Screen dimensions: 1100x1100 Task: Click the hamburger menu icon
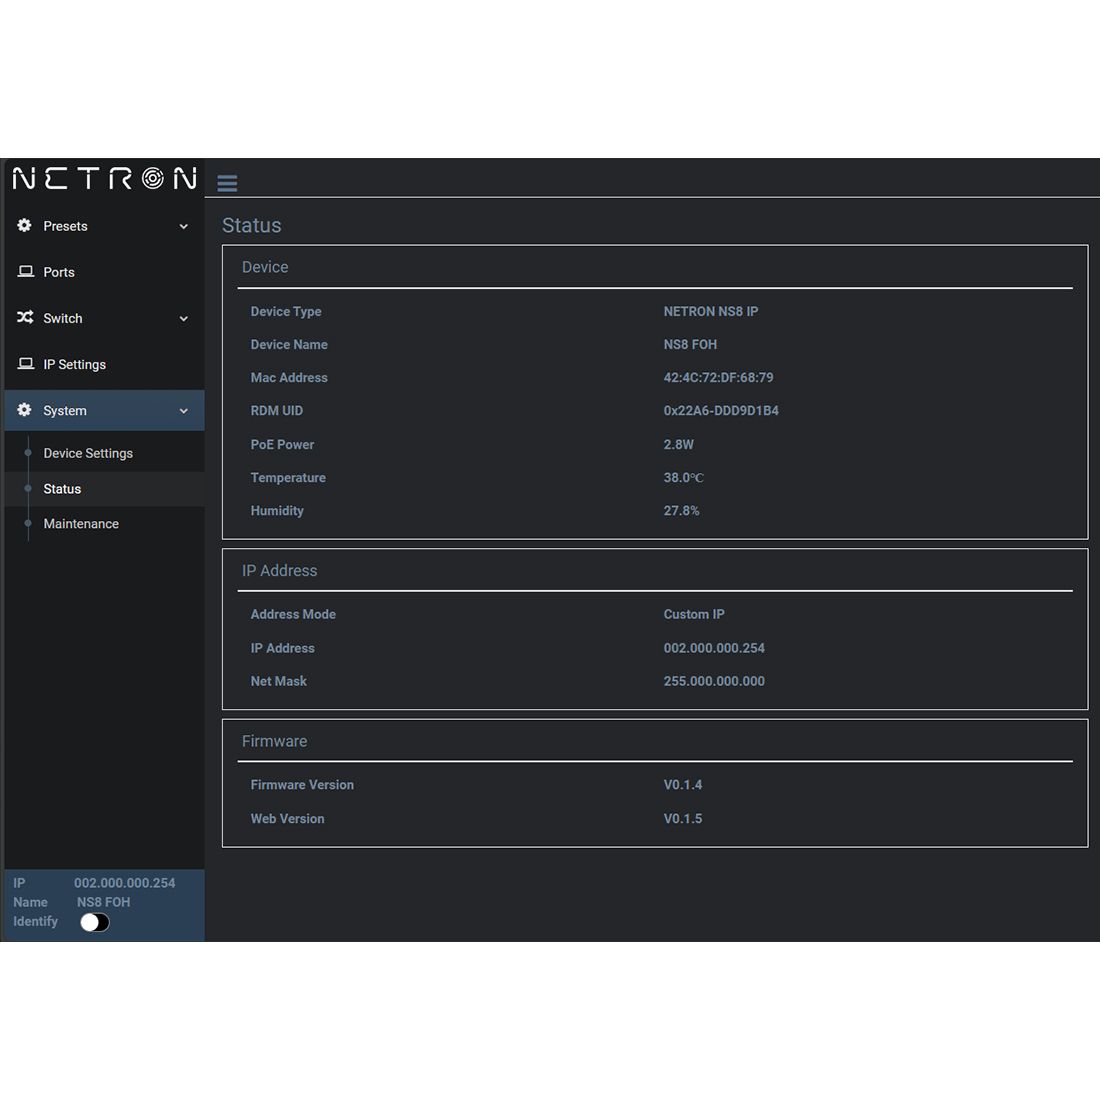click(227, 183)
